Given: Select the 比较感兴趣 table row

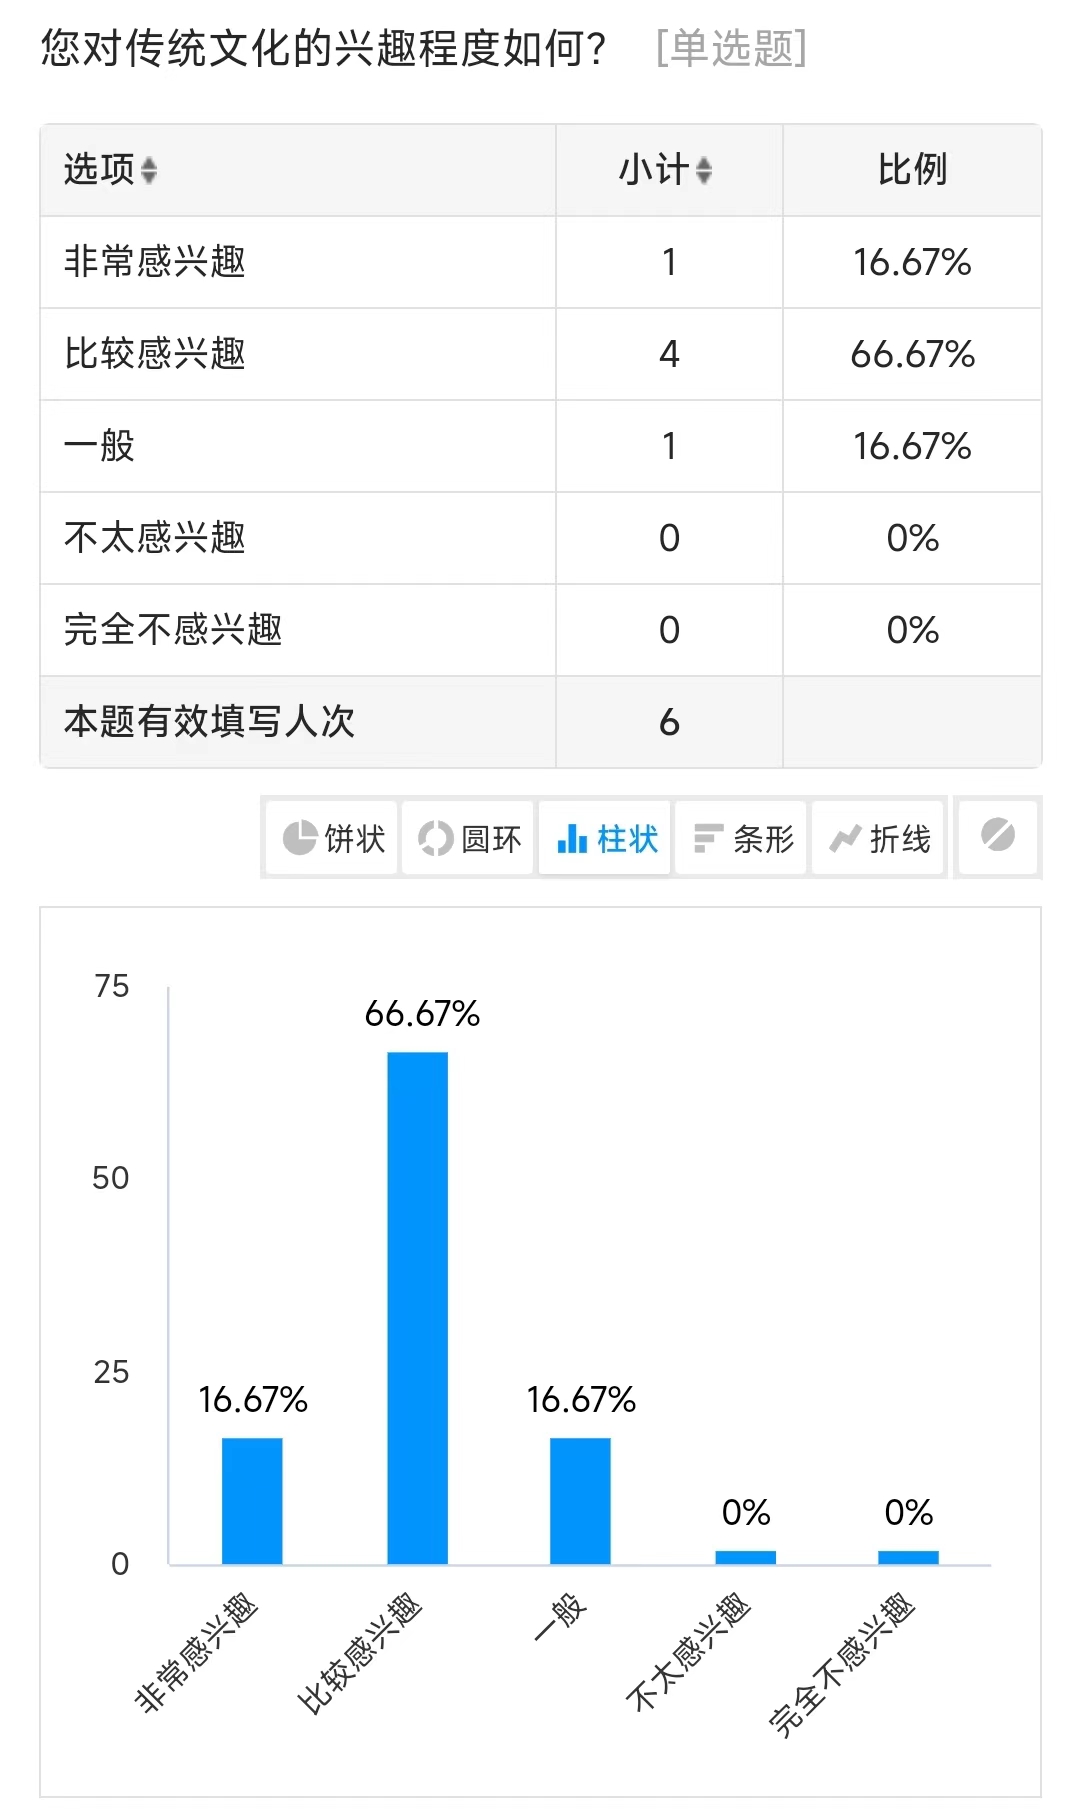Looking at the screenshot, I should 541,354.
